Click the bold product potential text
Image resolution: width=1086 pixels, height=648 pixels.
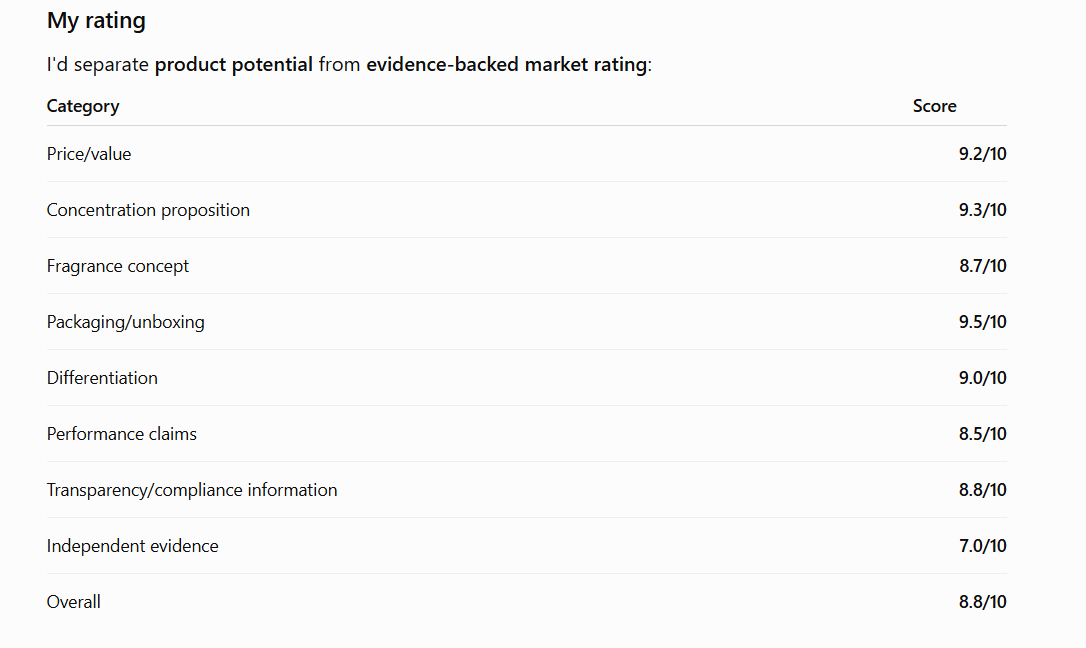(x=233, y=64)
